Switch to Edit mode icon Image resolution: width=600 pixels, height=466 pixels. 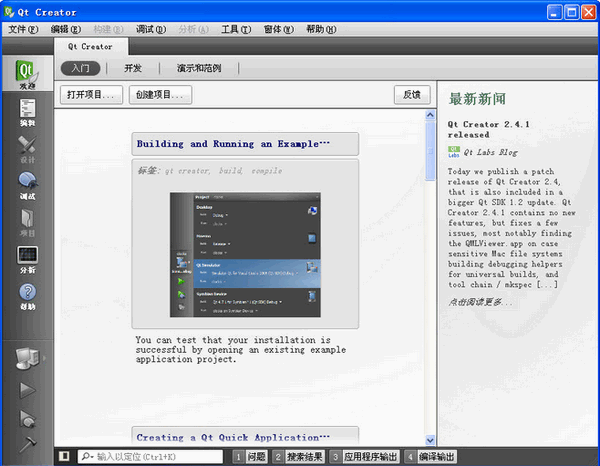tap(26, 112)
